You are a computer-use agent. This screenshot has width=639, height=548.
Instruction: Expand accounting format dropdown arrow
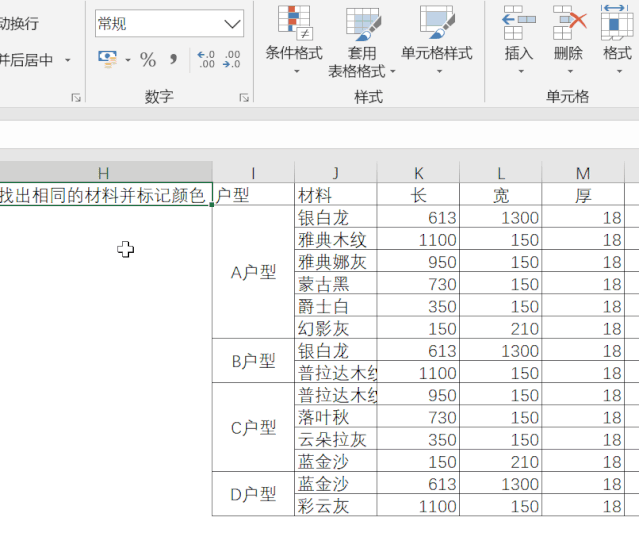click(128, 60)
